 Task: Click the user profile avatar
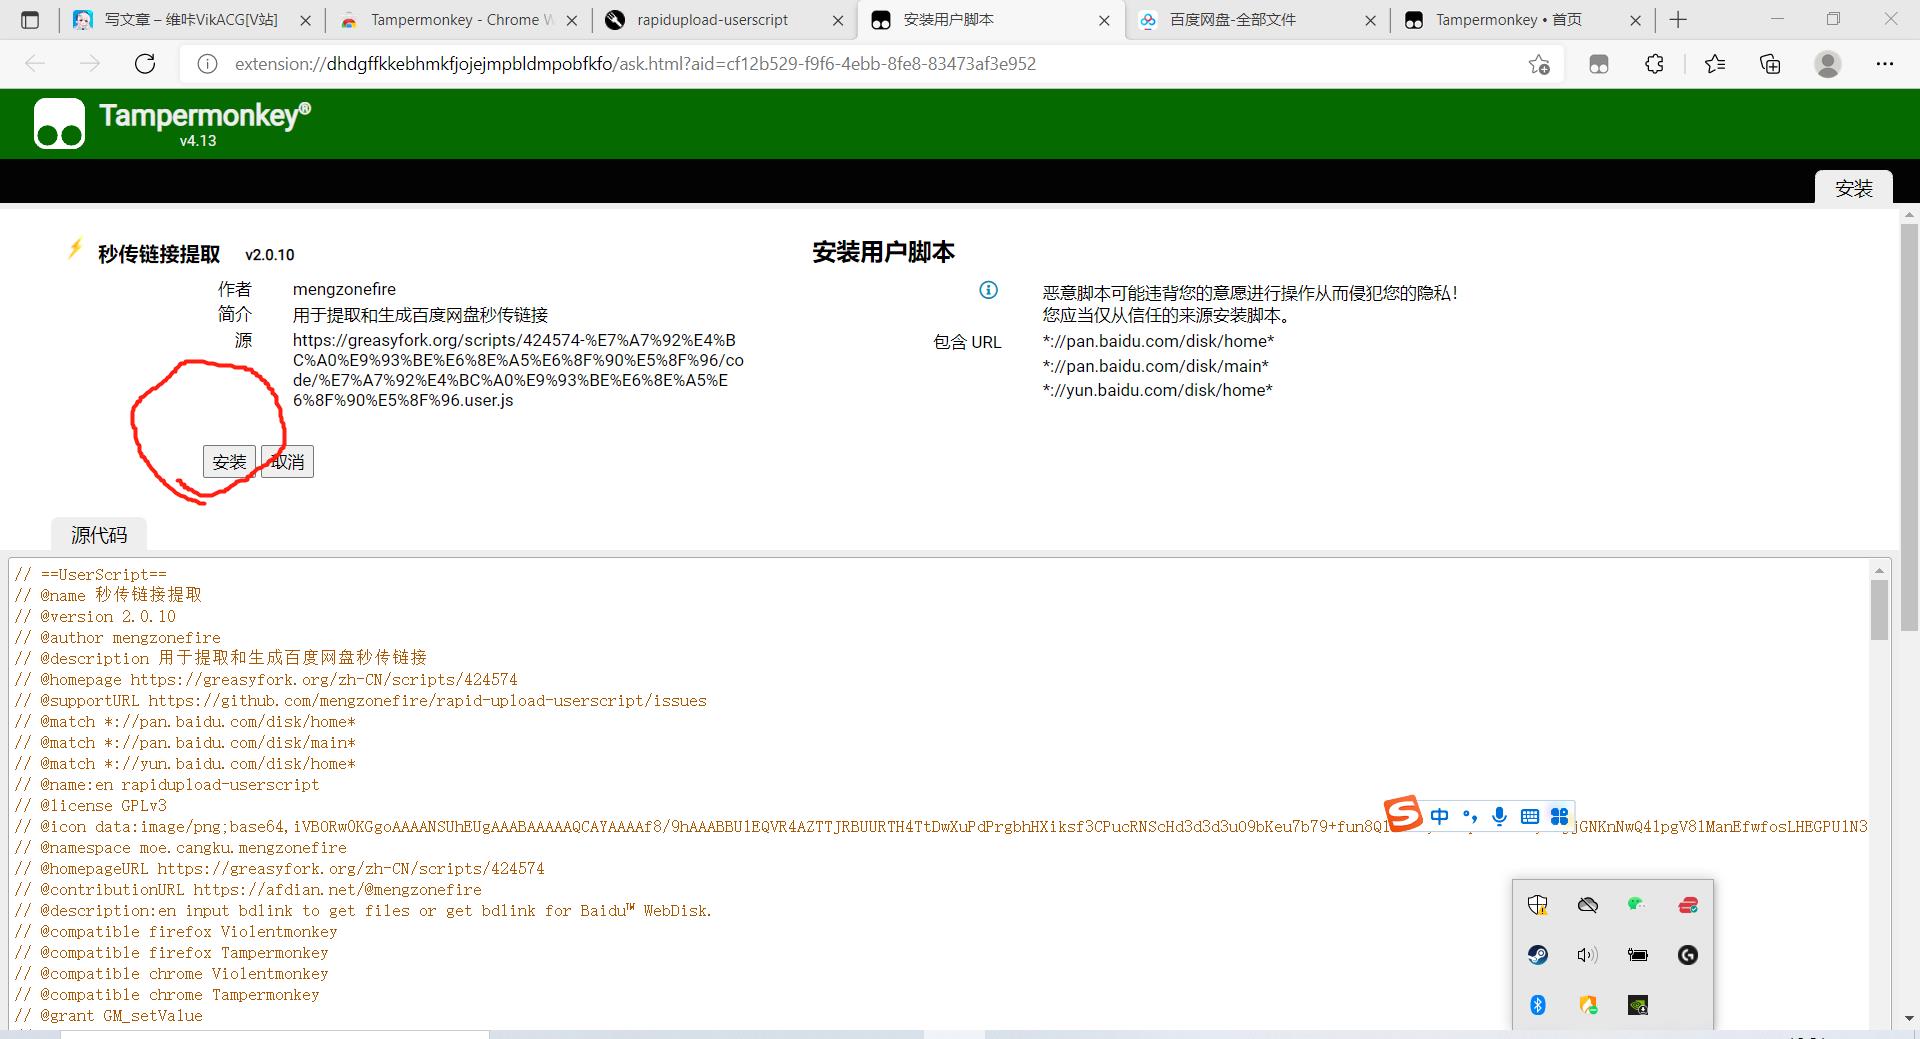pyautogui.click(x=1827, y=64)
